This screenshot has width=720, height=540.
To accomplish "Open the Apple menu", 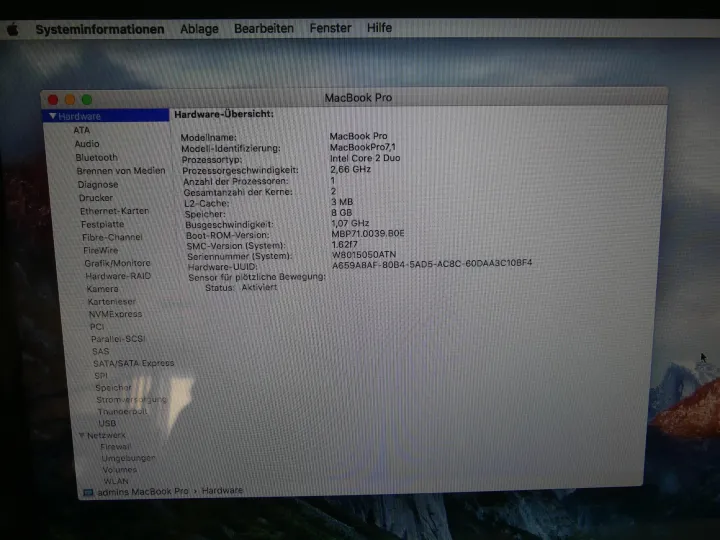I will coord(13,29).
